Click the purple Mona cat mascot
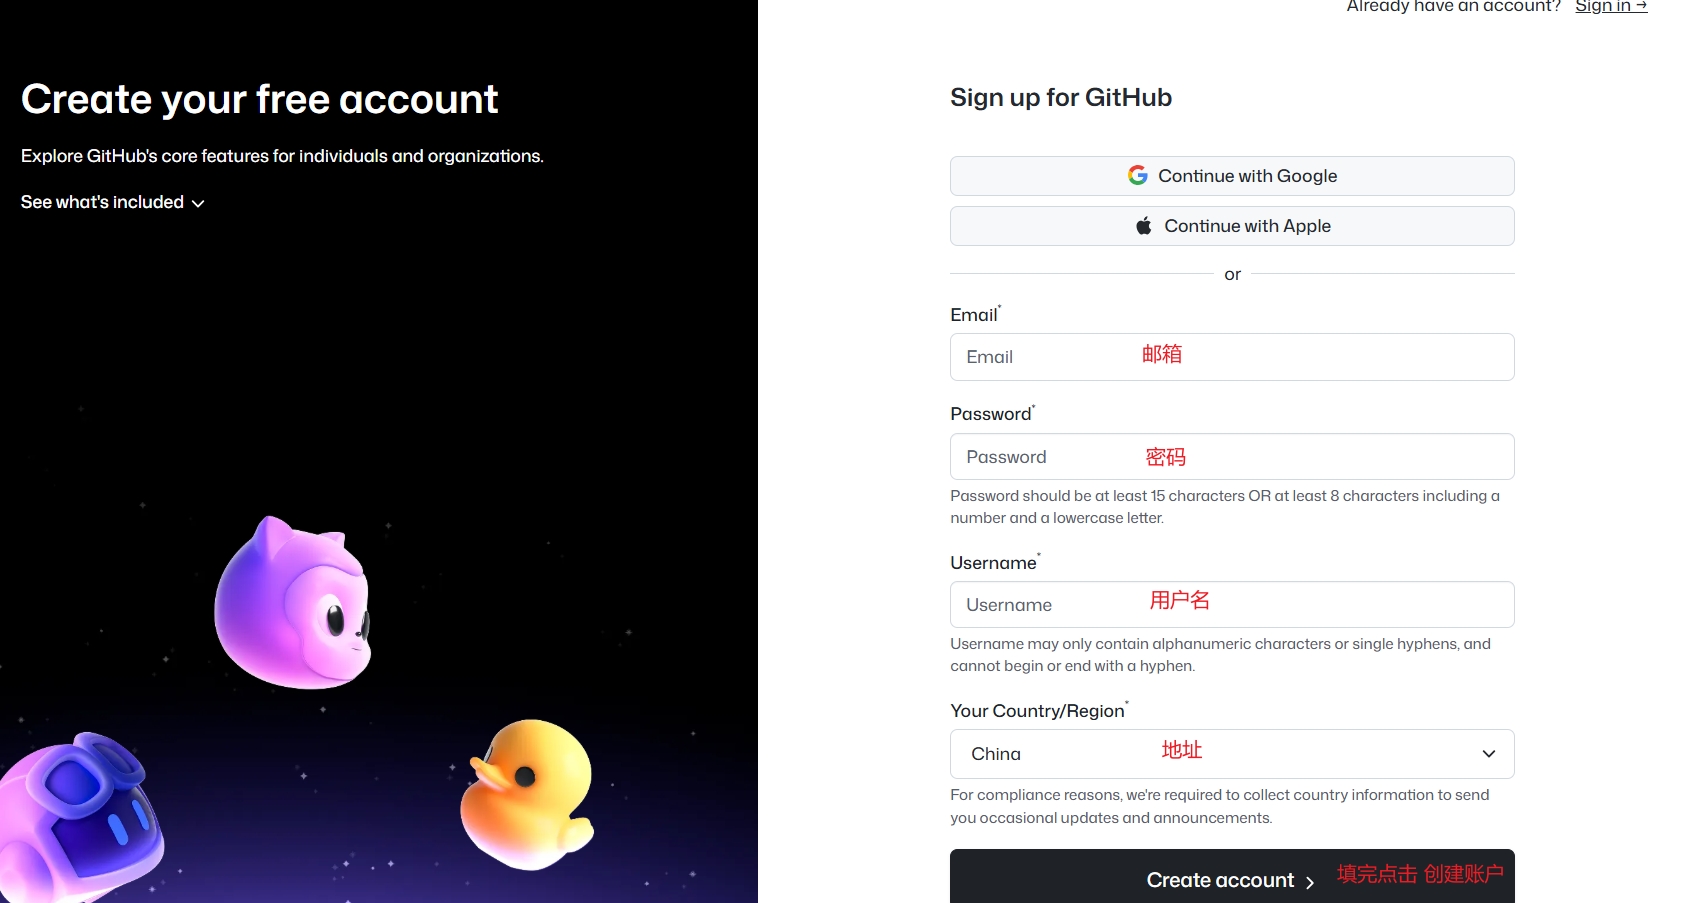Viewport: 1695px width, 903px height. pos(293,605)
